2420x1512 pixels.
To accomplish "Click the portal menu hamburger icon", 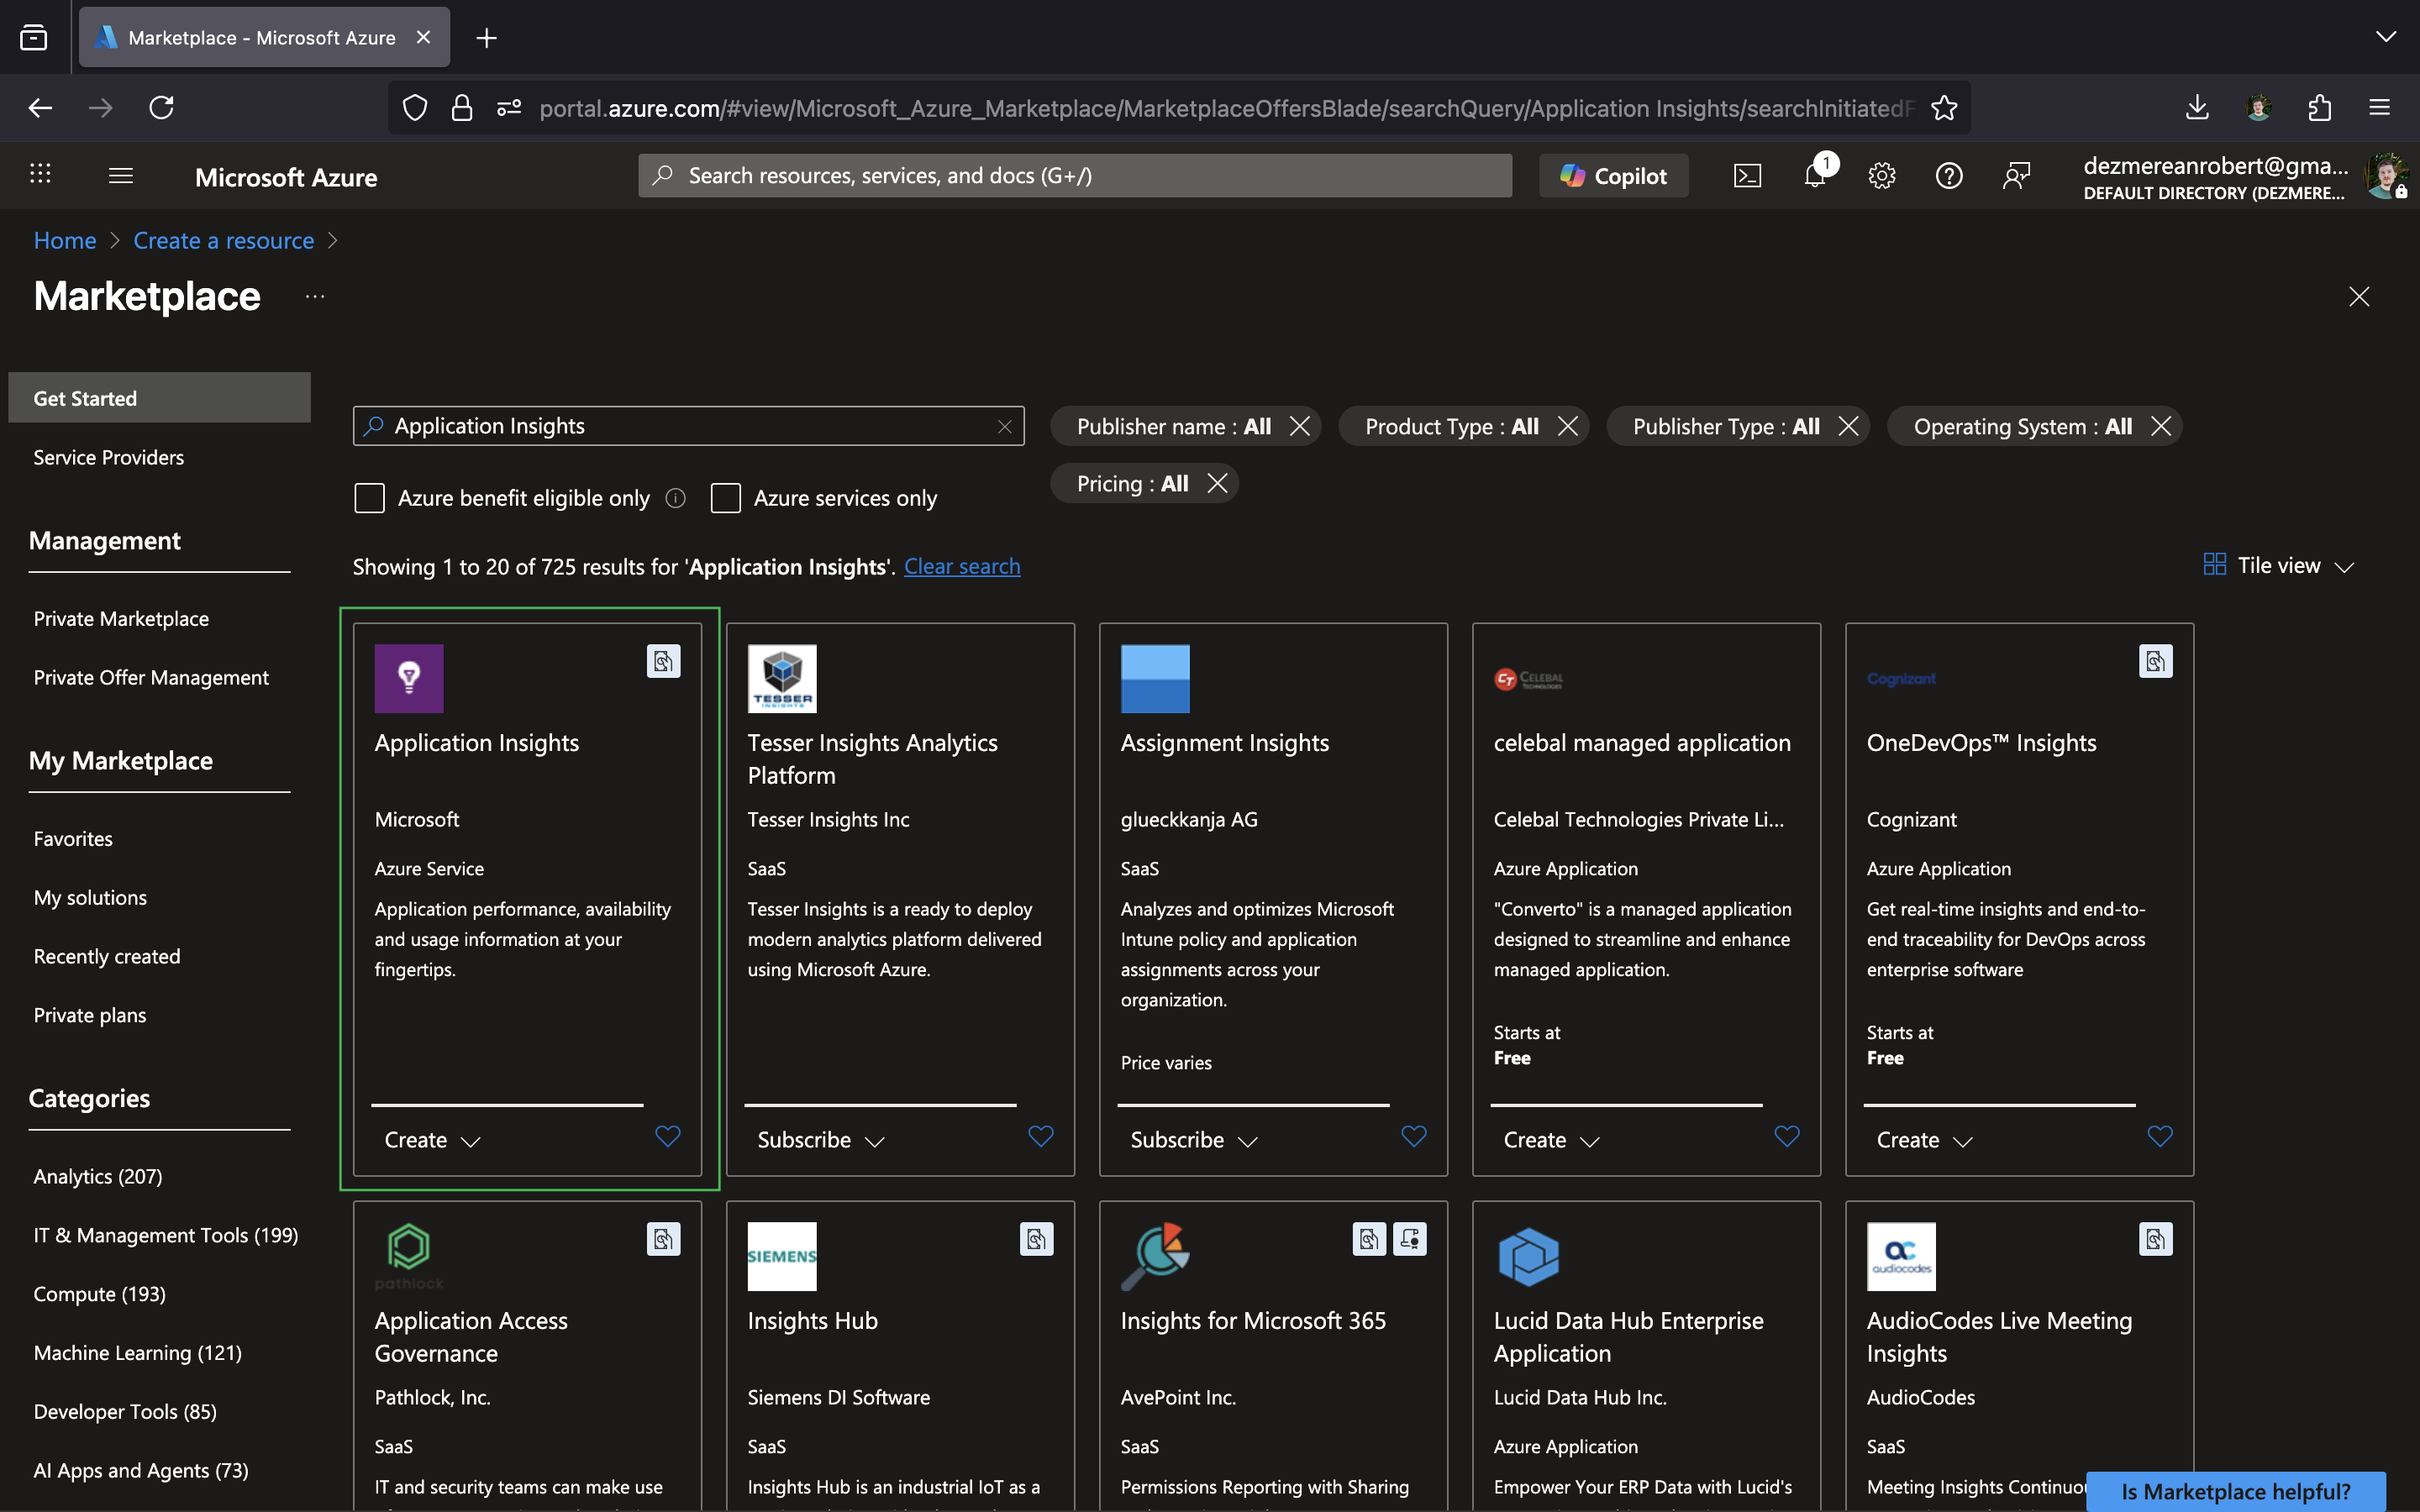I will [120, 175].
